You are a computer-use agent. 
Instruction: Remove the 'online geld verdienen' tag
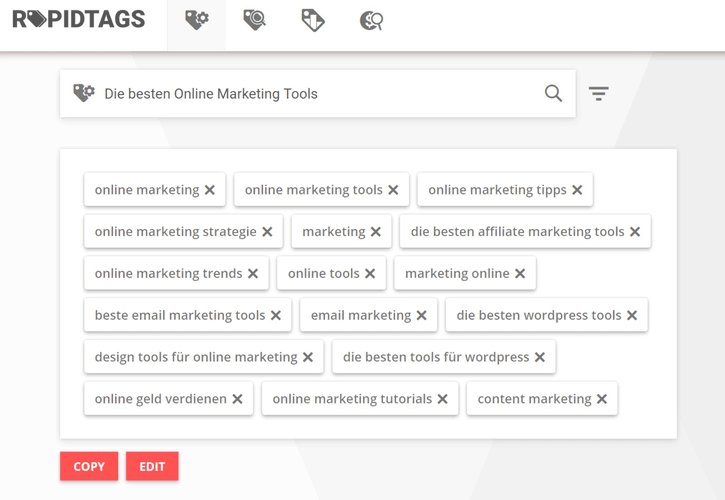coord(238,399)
